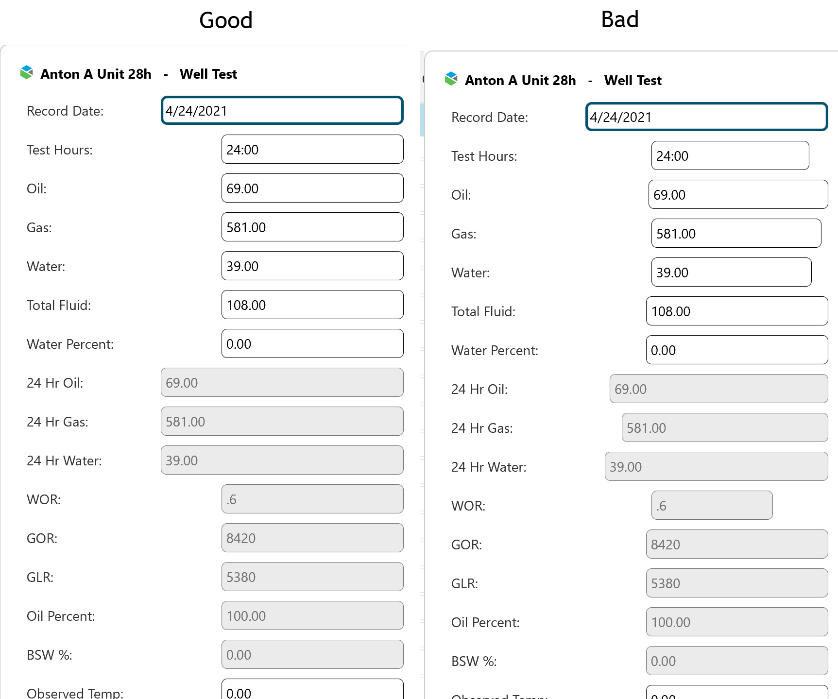
Task: Click the 24 Hr Water field in the Good panel
Action: pyautogui.click(x=282, y=461)
